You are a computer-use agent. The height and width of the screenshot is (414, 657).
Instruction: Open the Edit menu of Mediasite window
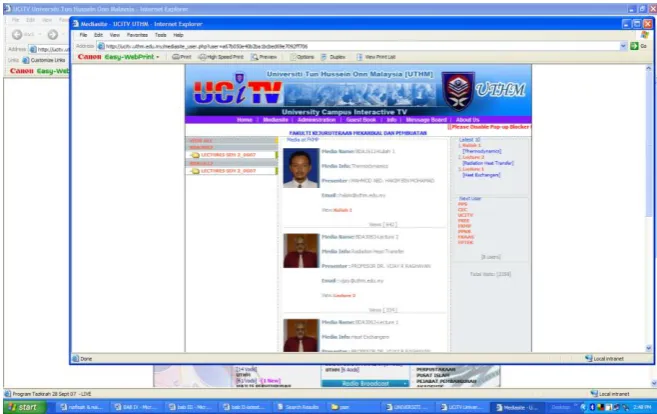[x=98, y=35]
